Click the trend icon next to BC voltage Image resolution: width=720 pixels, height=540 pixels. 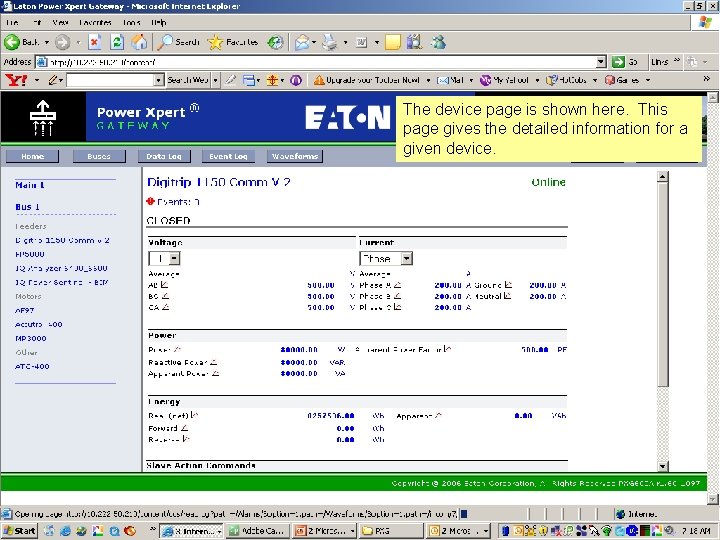(x=165, y=296)
